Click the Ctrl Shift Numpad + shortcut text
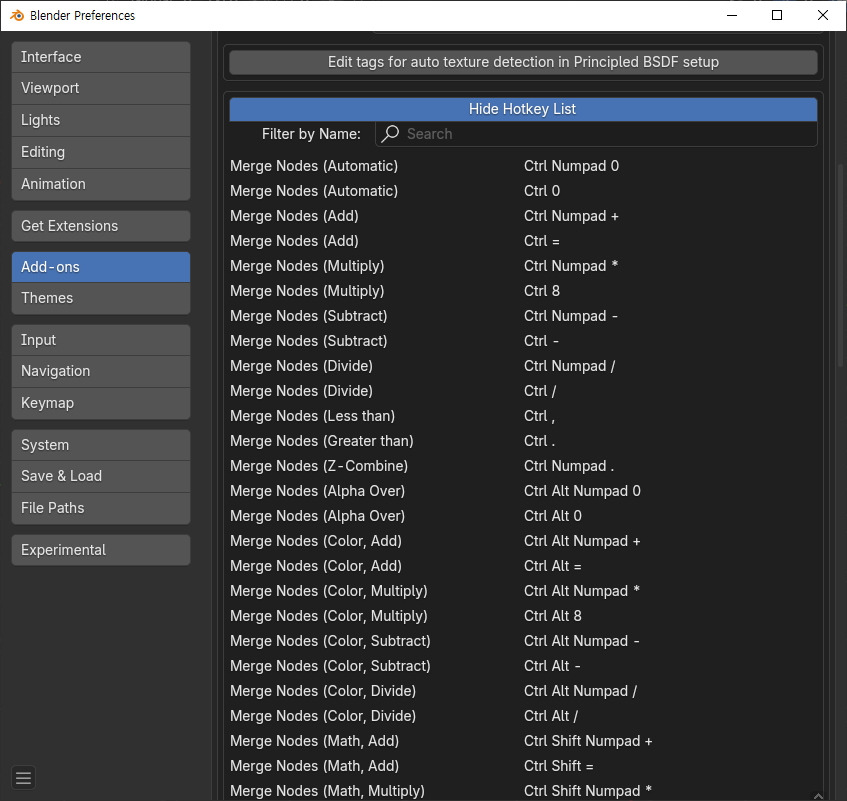Viewport: 847px width, 801px height. click(x=588, y=741)
